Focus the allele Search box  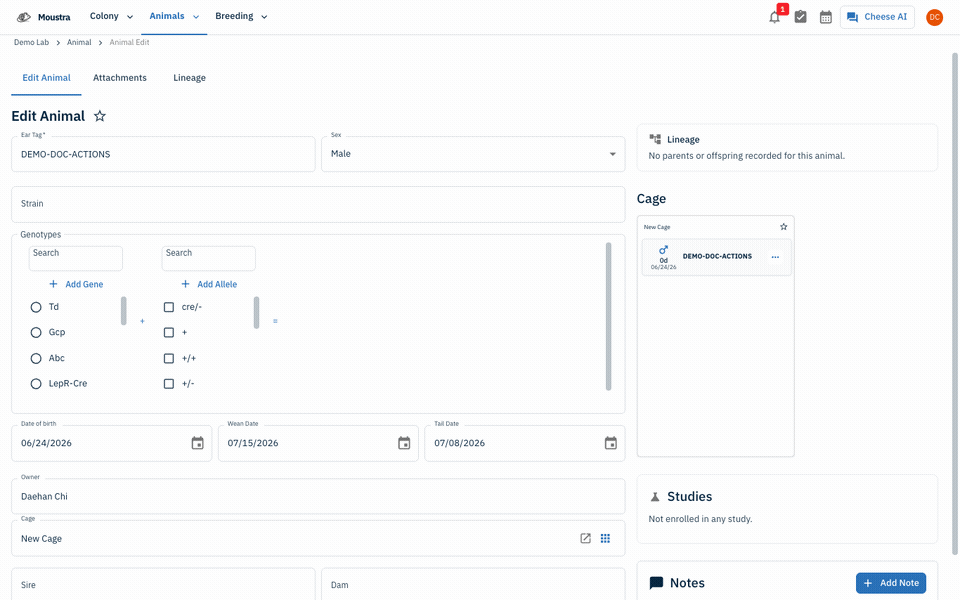(208, 258)
